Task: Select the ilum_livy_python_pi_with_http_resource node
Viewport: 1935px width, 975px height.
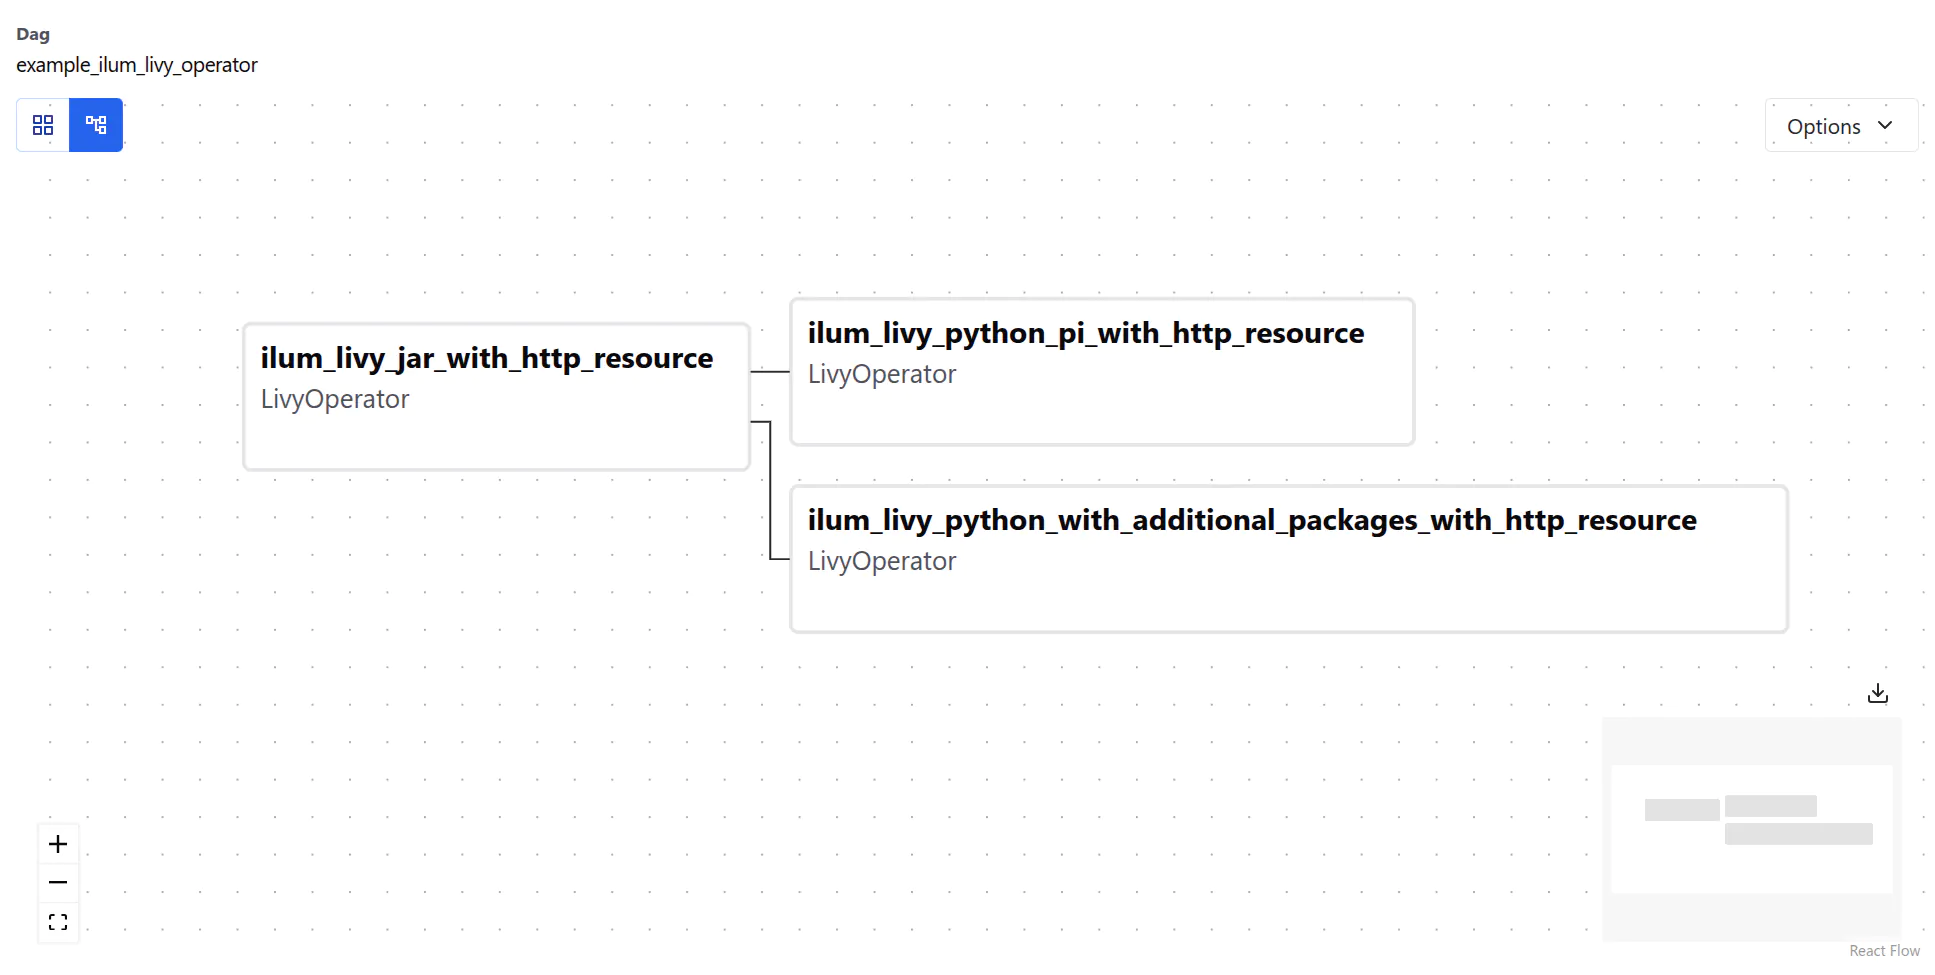Action: (x=1101, y=371)
